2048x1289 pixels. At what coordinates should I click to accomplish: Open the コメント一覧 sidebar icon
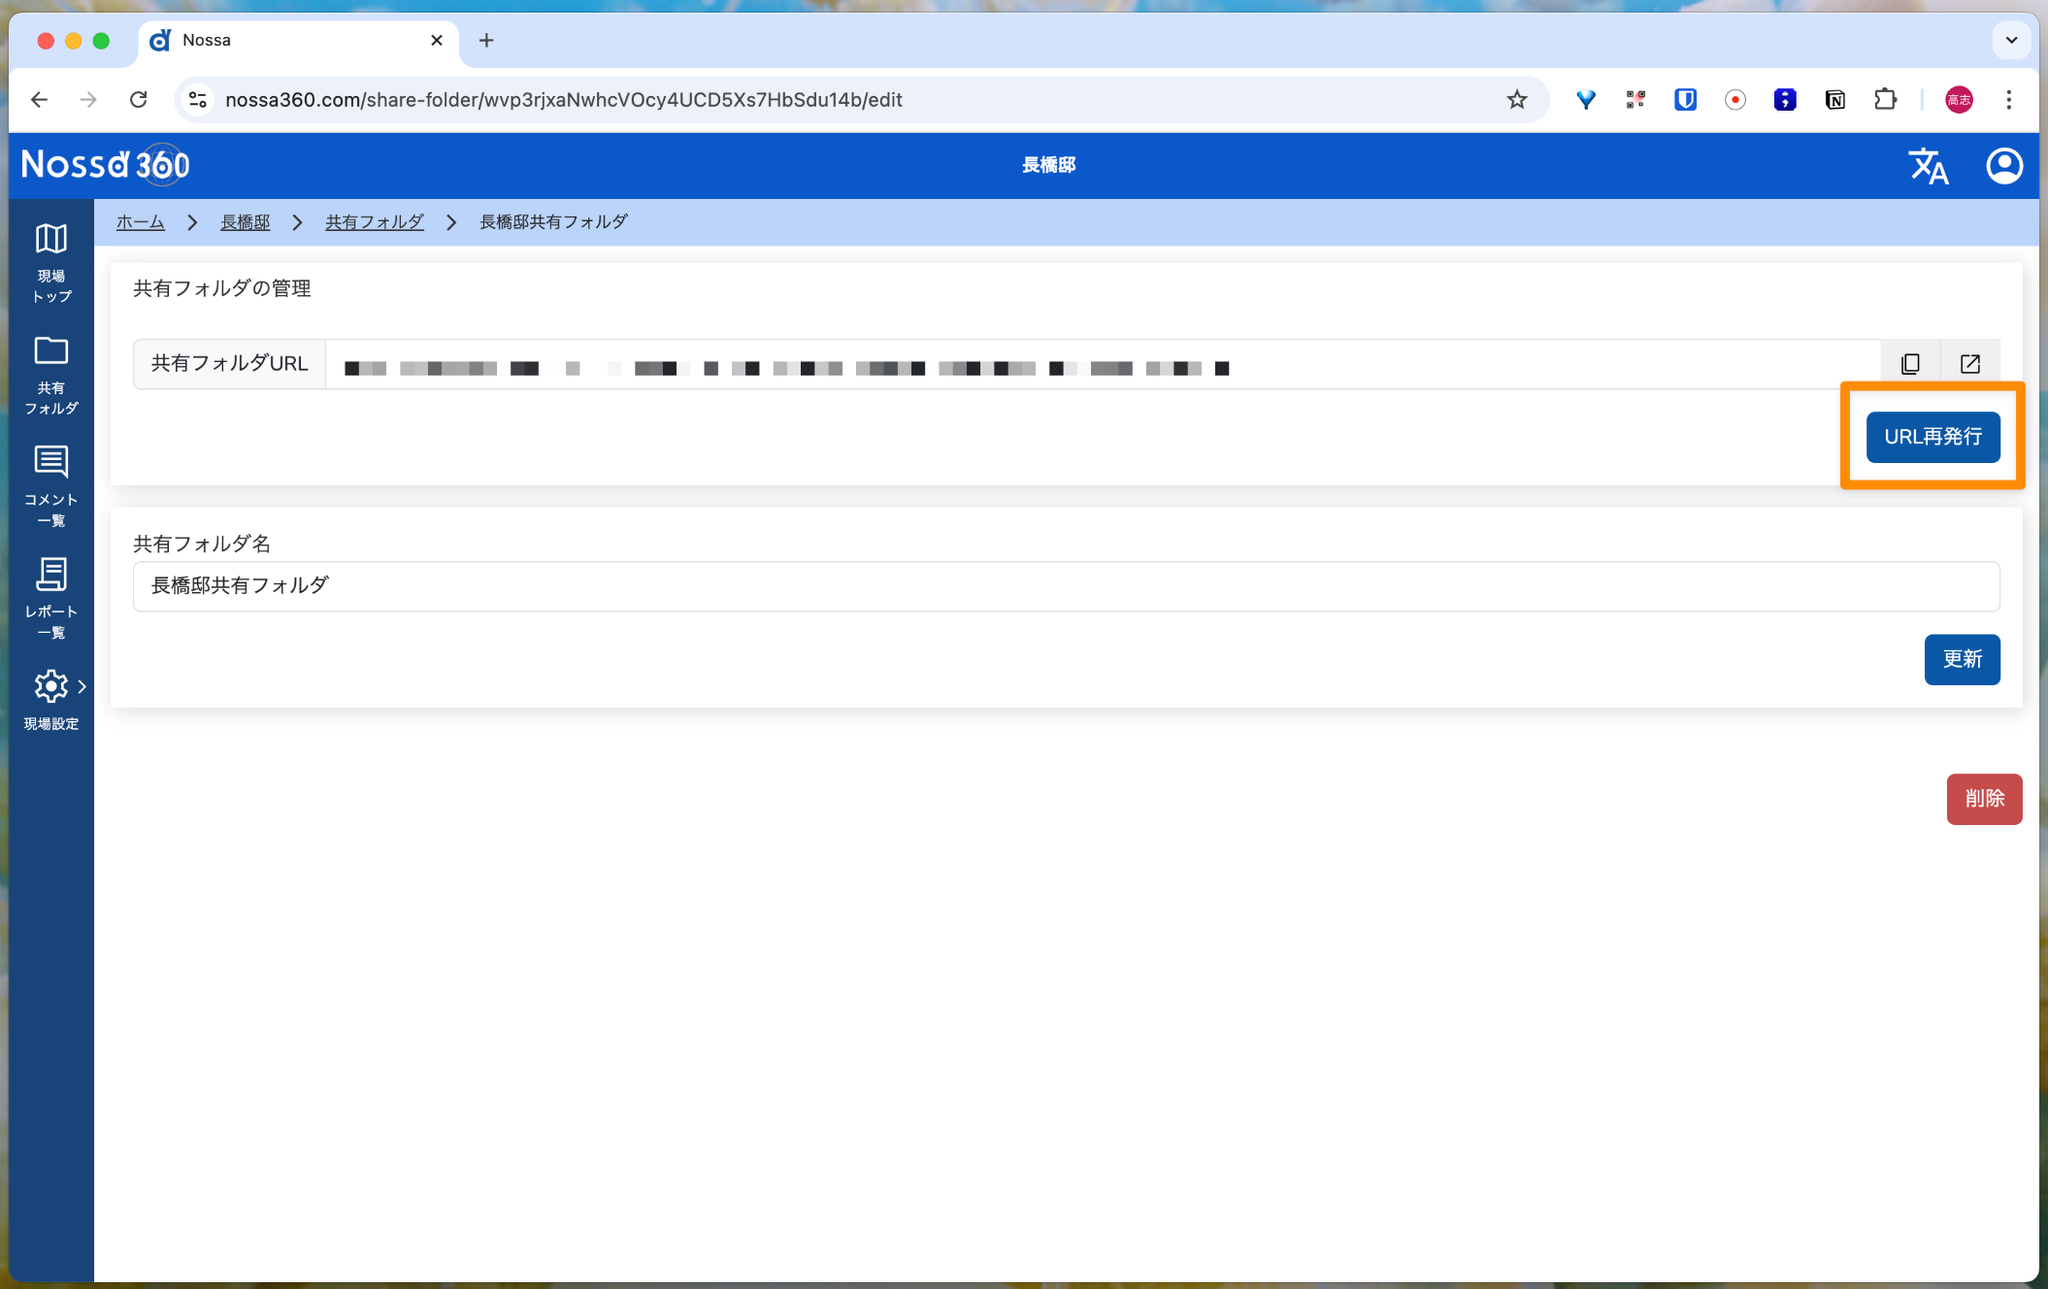(51, 463)
